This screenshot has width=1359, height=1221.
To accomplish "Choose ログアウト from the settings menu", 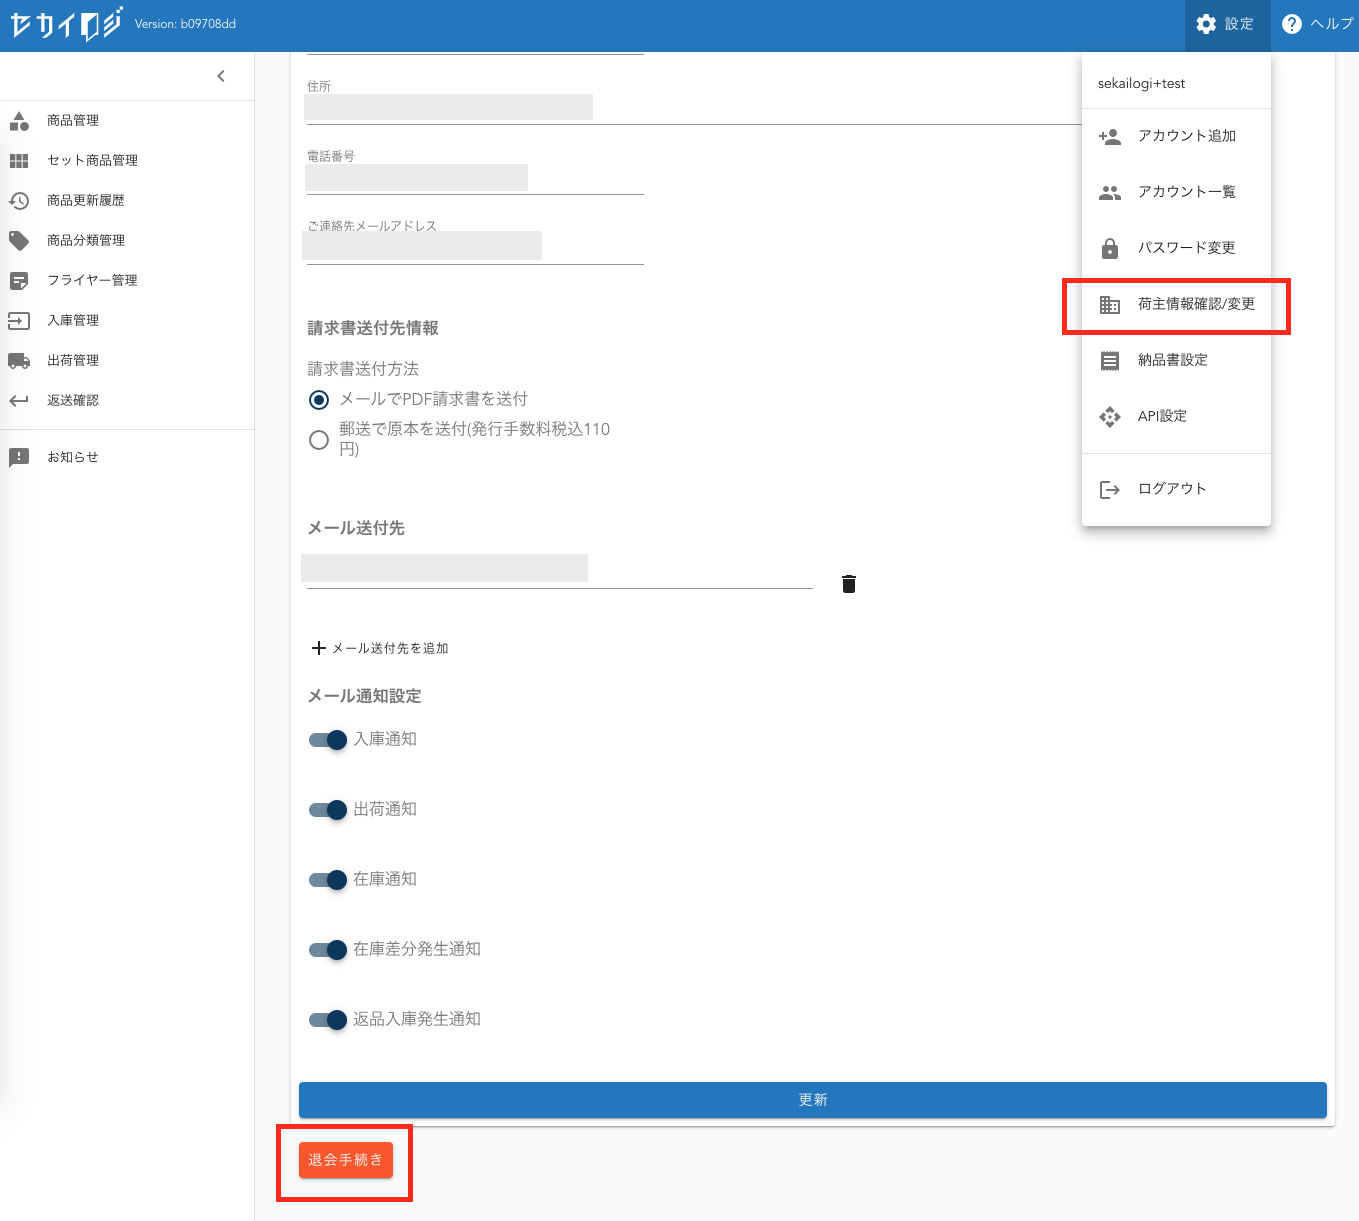I will [1171, 489].
